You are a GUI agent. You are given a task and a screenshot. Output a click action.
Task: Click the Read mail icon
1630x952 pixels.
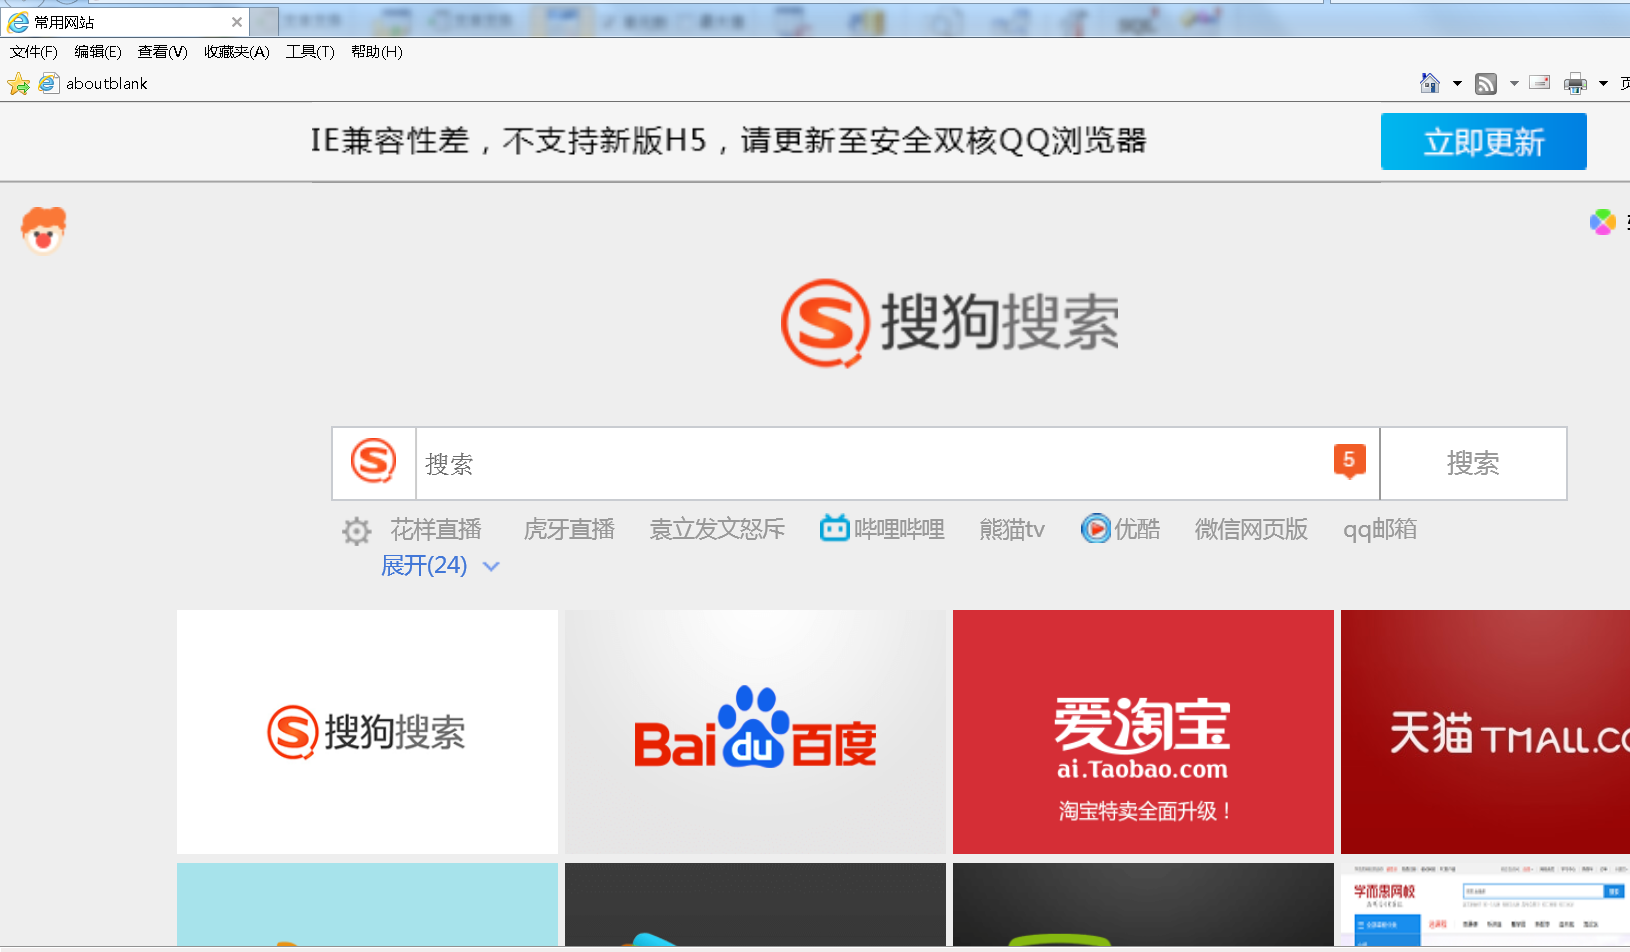(x=1540, y=83)
